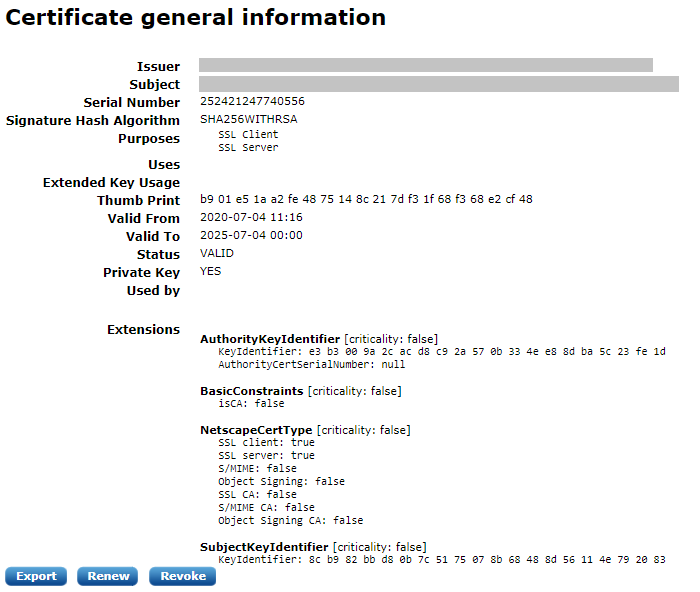This screenshot has height=592, width=700.
Task: Click the SubjectKeyIdentifier extension heading
Action: coord(264,547)
